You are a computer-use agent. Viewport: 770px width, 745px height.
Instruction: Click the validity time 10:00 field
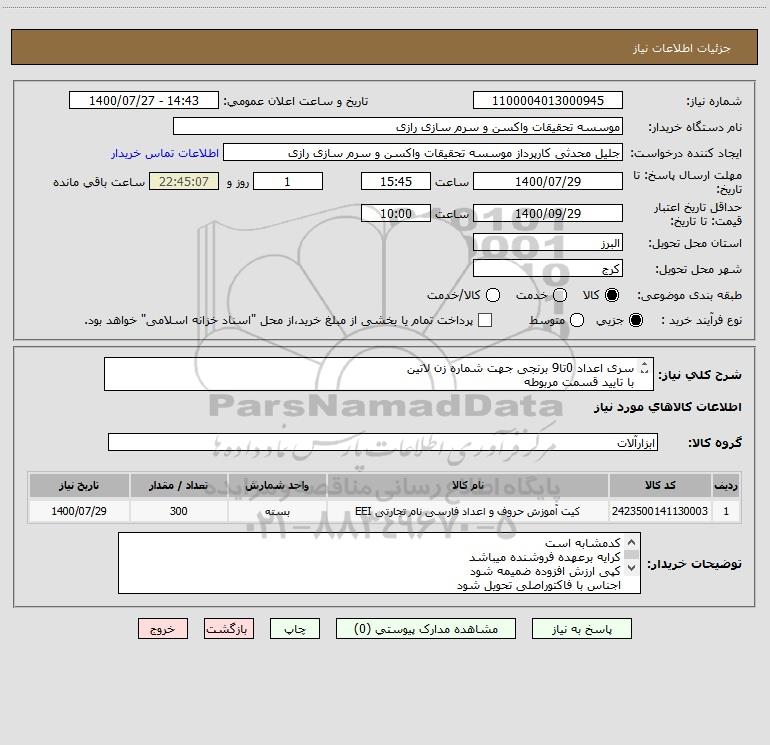[x=396, y=213]
